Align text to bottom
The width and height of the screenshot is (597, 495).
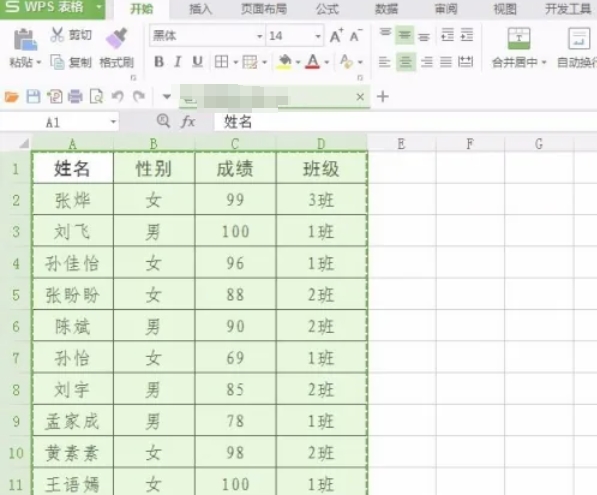(424, 36)
